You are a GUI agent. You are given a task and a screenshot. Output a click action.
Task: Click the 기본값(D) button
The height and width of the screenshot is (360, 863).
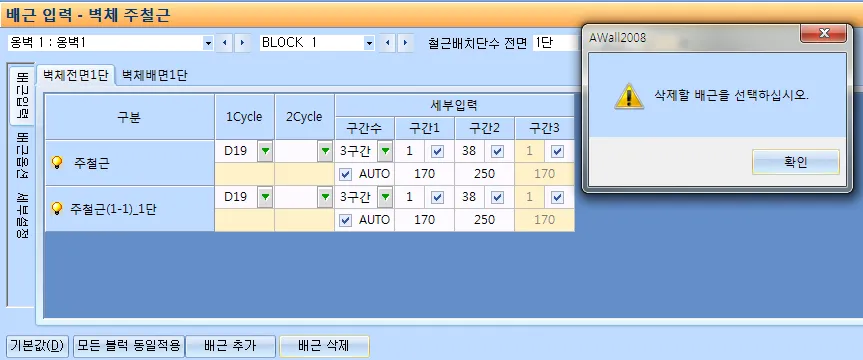point(38,346)
